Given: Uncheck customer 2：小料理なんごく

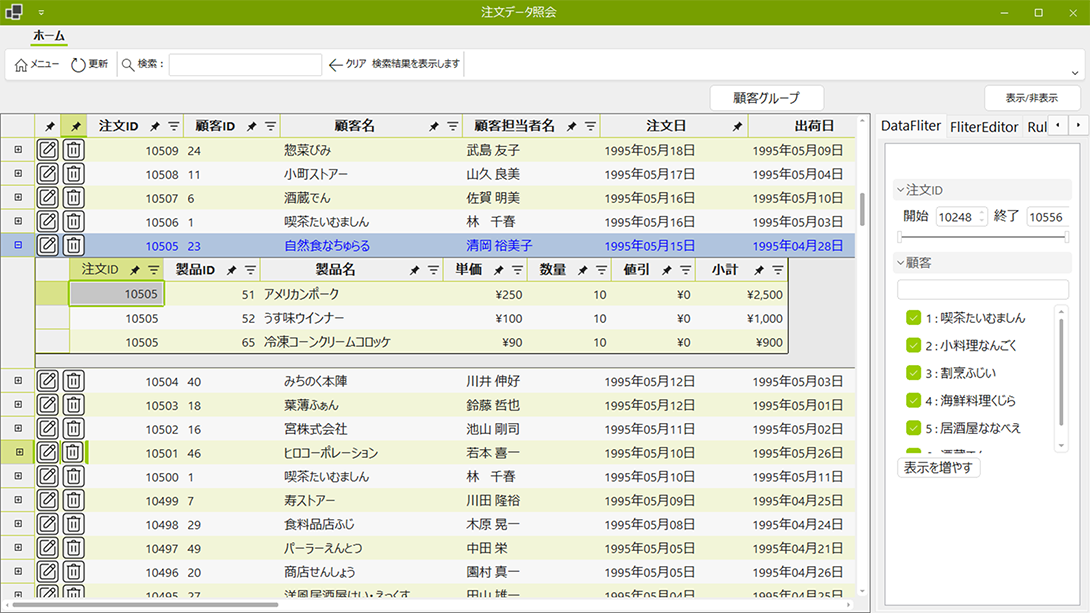Looking at the screenshot, I should tap(913, 345).
